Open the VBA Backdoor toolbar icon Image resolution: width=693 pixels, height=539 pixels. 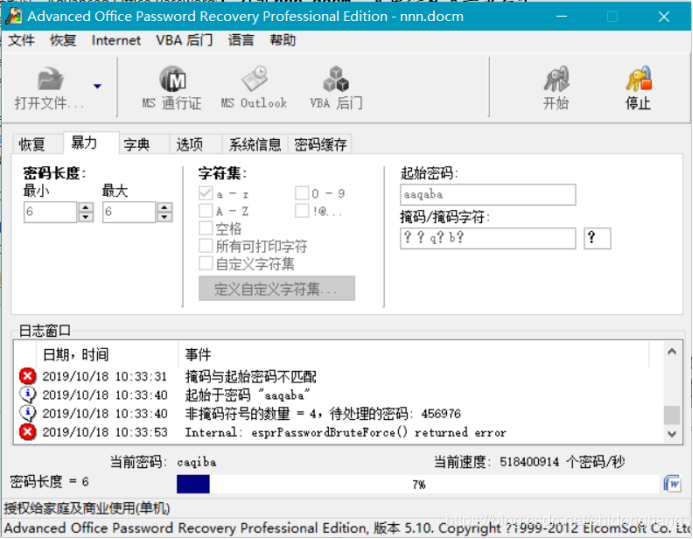[336, 79]
